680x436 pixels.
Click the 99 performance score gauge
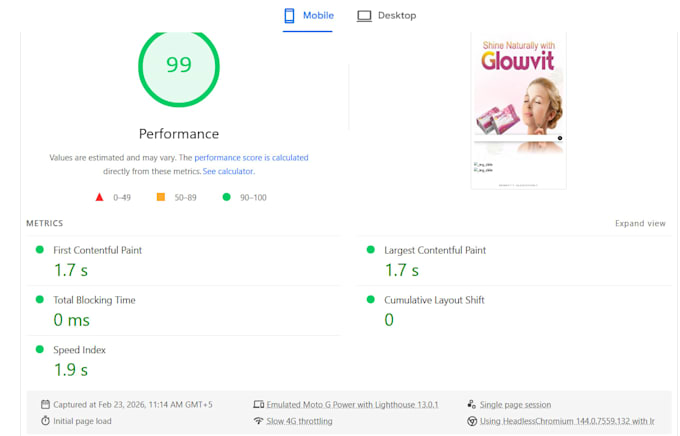[179, 65]
